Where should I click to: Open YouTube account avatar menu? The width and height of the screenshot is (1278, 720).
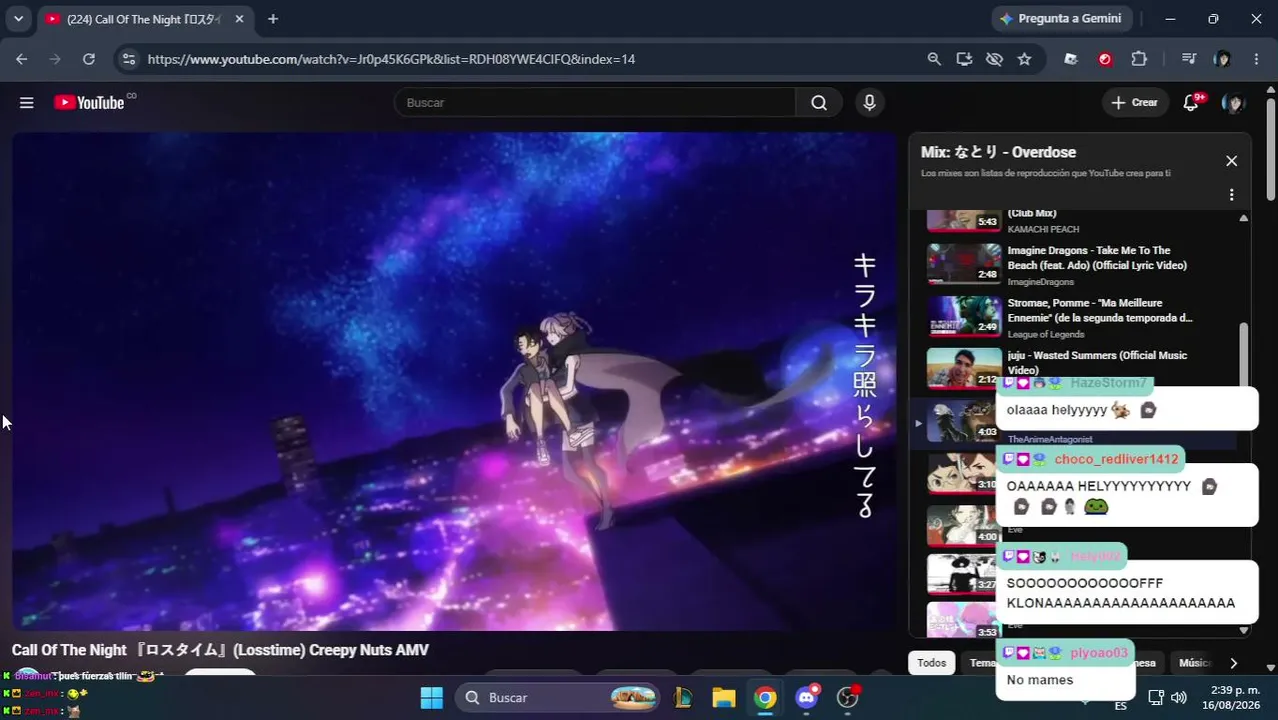pos(1233,103)
